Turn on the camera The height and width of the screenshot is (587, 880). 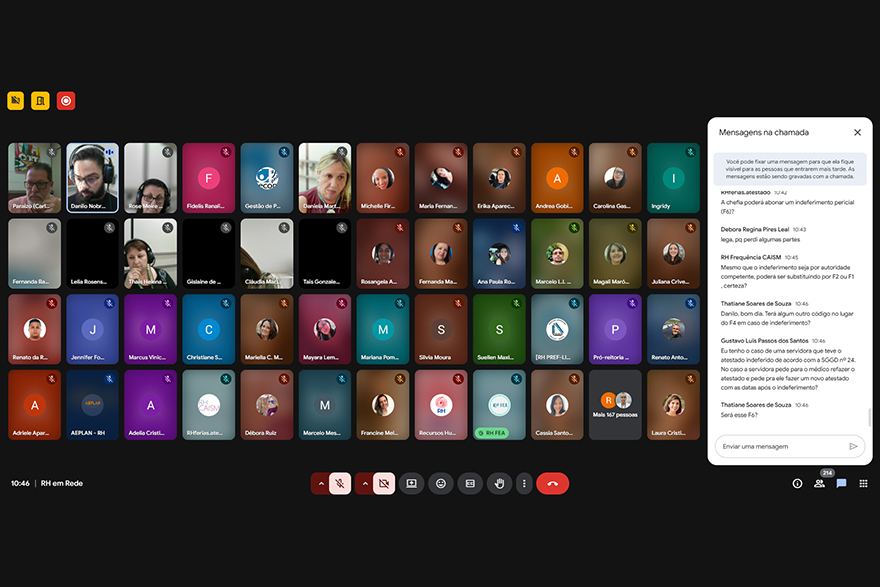click(384, 484)
